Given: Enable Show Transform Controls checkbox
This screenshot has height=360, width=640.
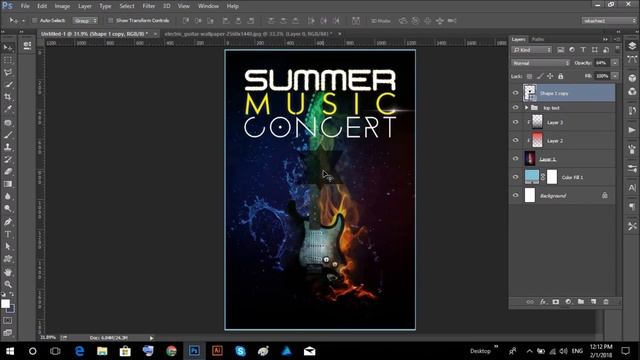Looking at the screenshot, I should [x=111, y=20].
